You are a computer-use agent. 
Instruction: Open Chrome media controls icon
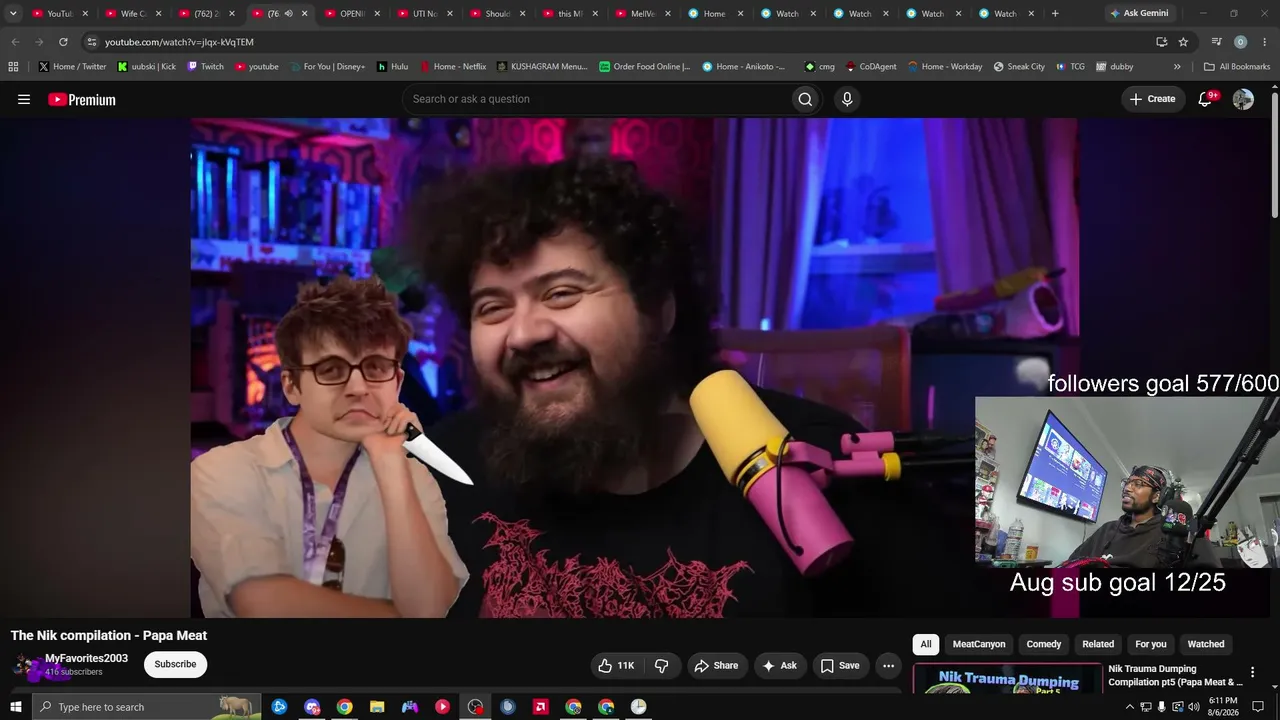(1216, 42)
